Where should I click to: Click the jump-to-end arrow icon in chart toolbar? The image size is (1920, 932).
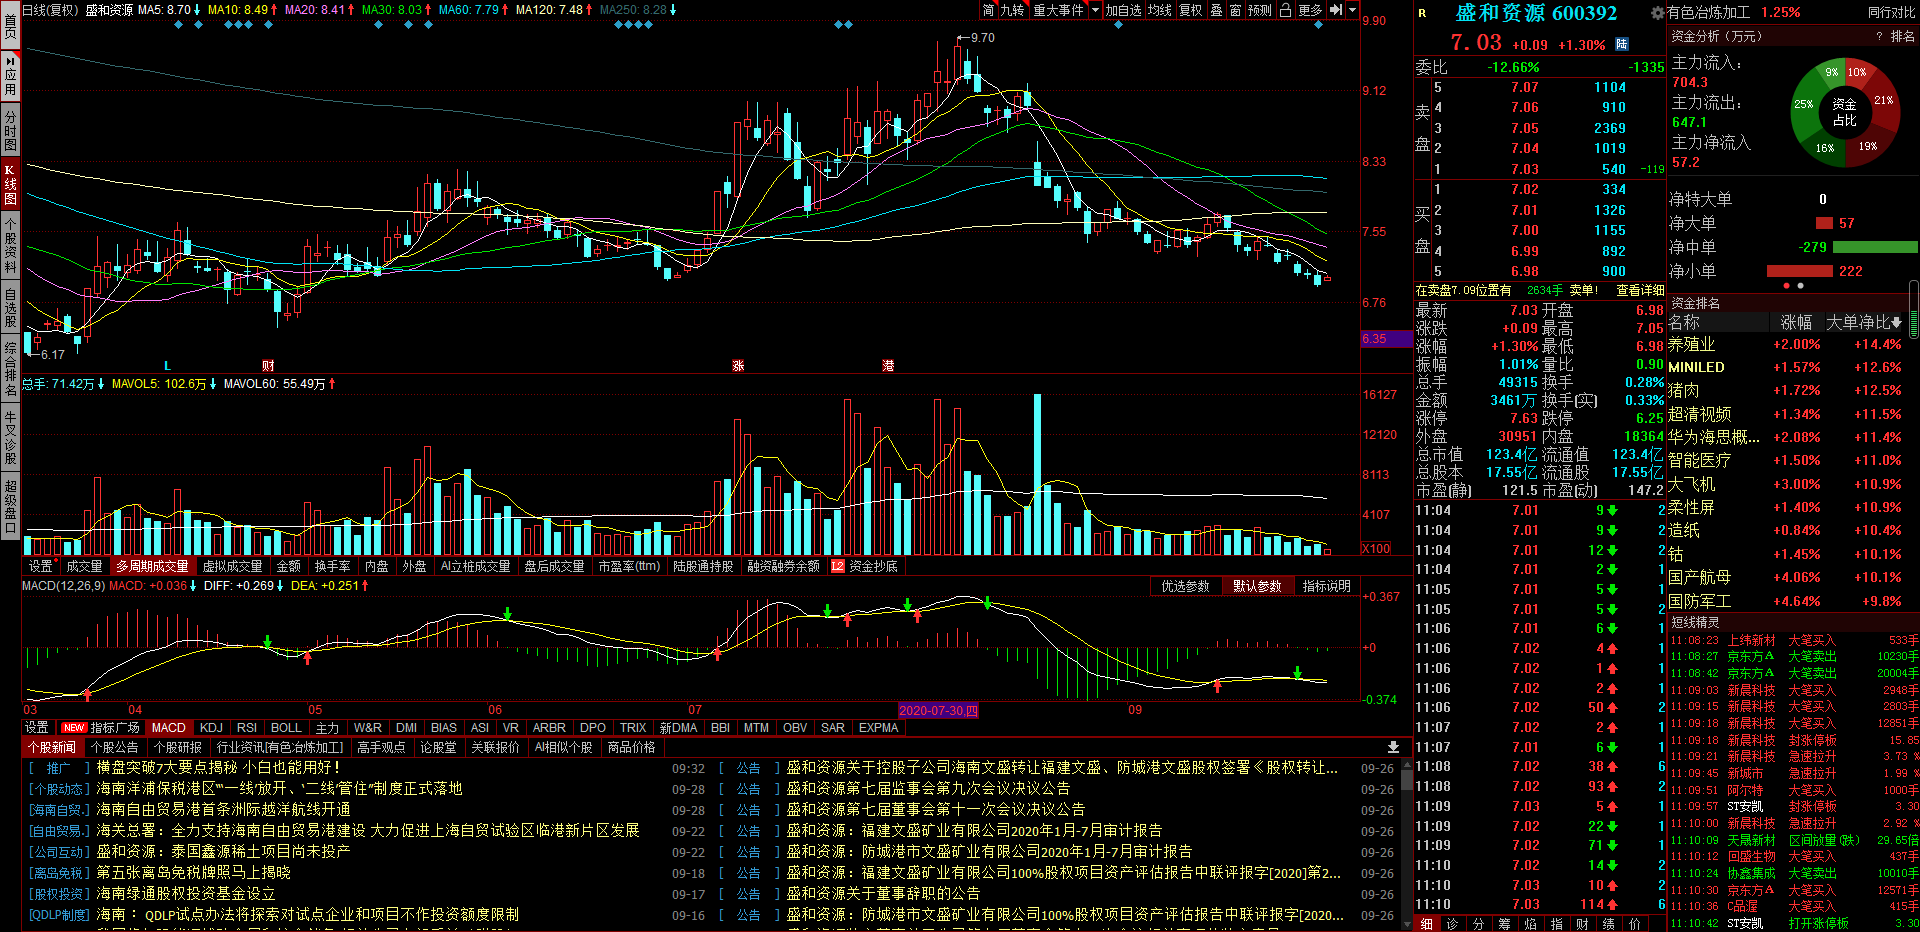pyautogui.click(x=1335, y=10)
